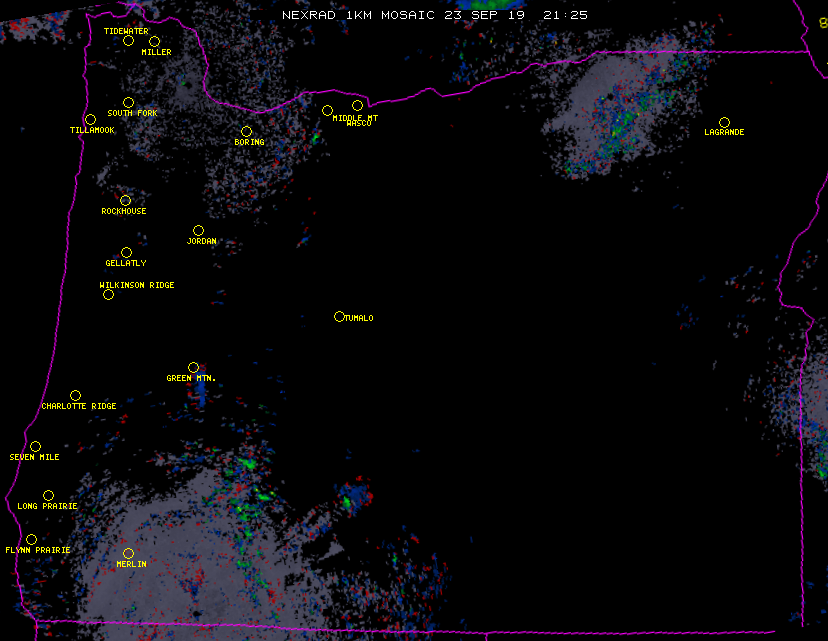Image resolution: width=828 pixels, height=641 pixels.
Task: Click the GELLATLY station circle marker
Action: click(x=126, y=253)
